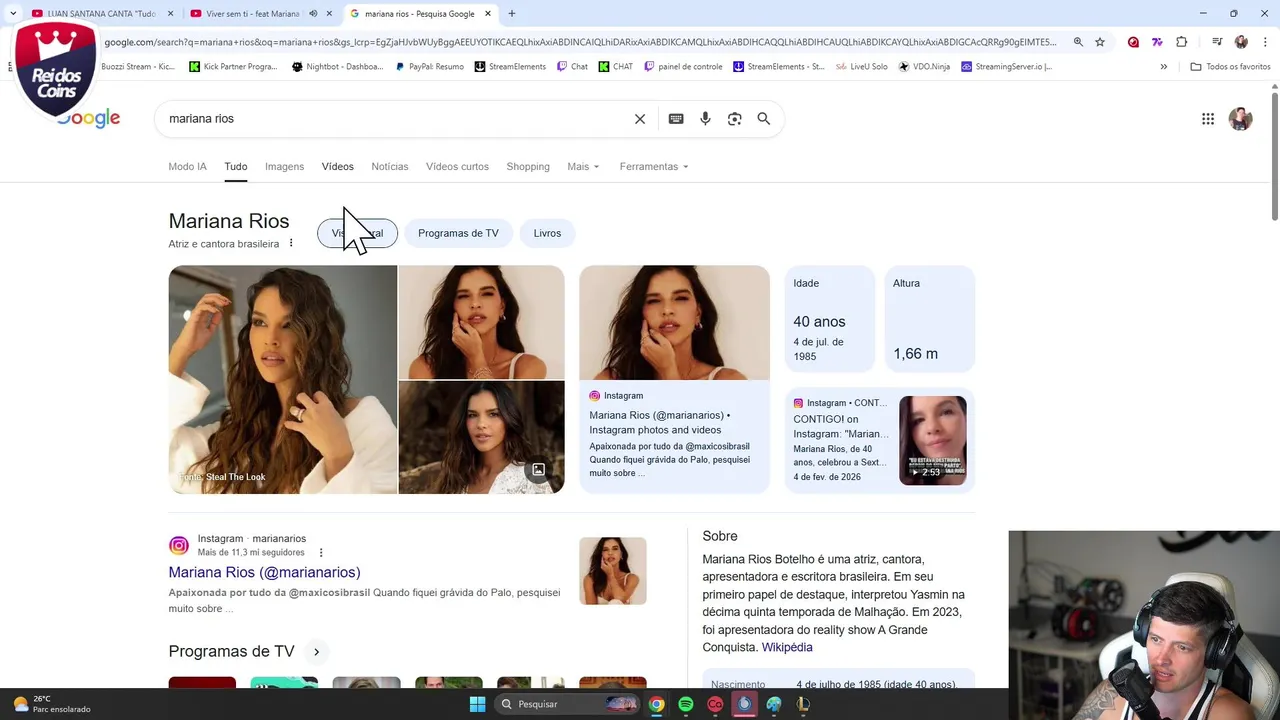Expand the Programas de TV section arrow
The width and height of the screenshot is (1280, 720).
[x=316, y=652]
